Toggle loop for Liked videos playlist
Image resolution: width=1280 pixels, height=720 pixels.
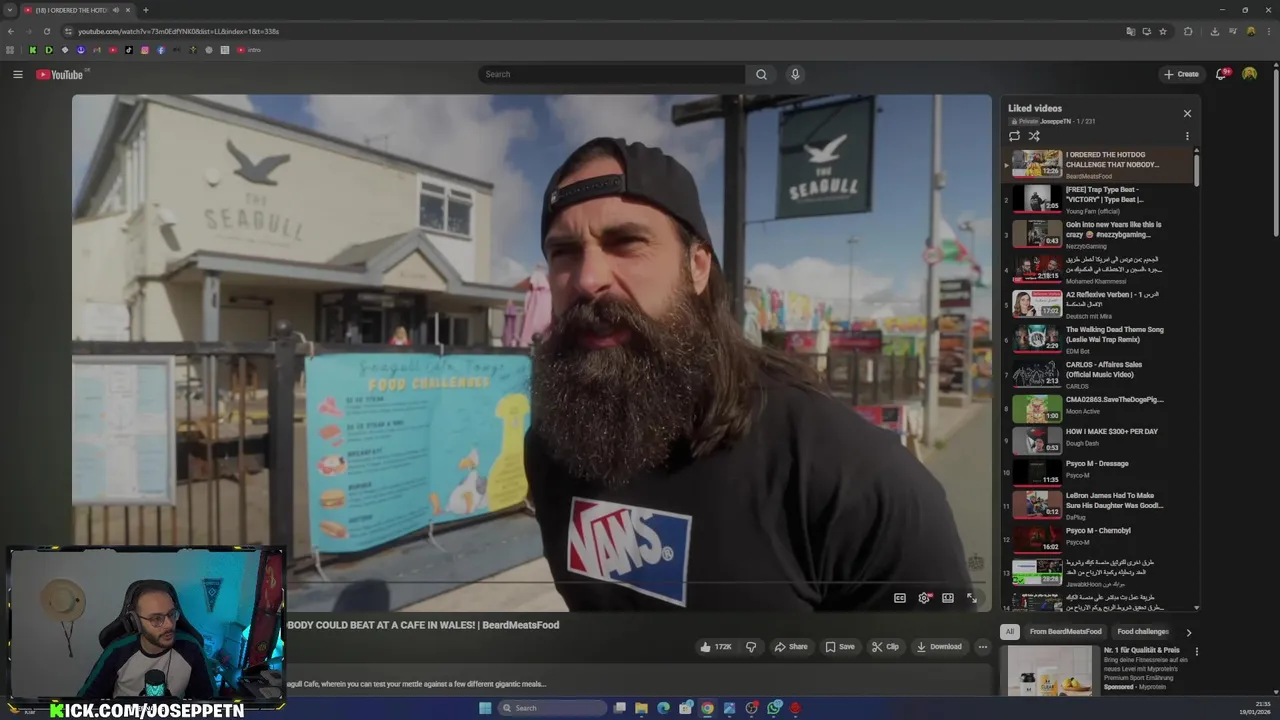(x=1014, y=136)
